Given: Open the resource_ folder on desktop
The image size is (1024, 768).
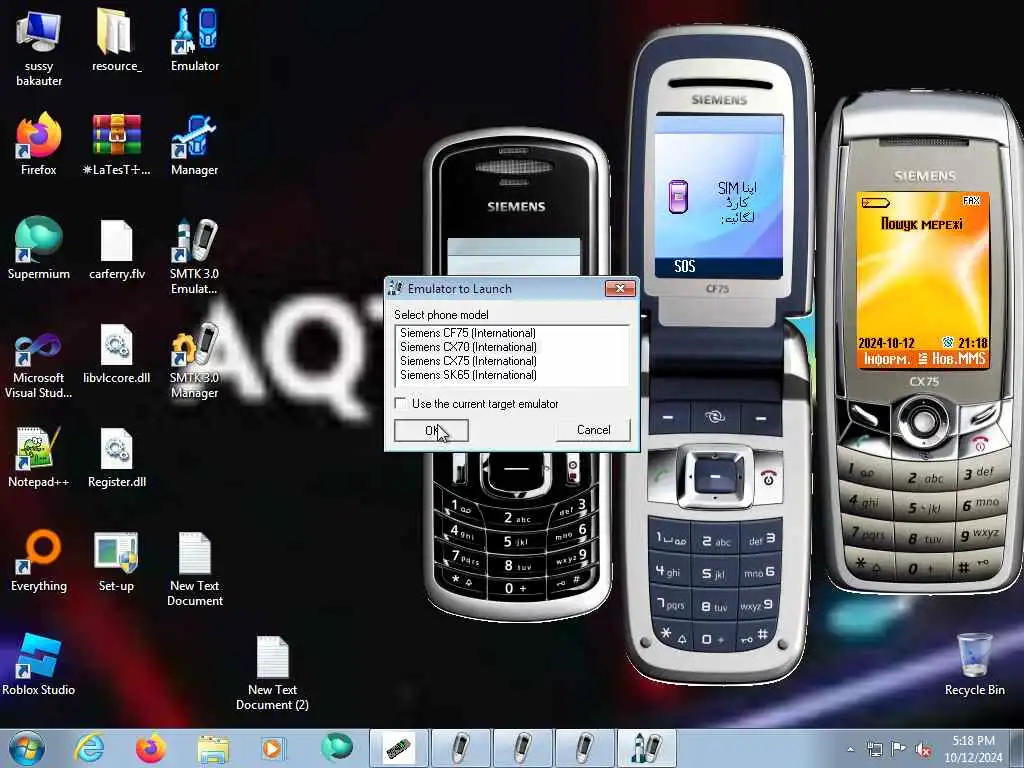Looking at the screenshot, I should pos(116,40).
